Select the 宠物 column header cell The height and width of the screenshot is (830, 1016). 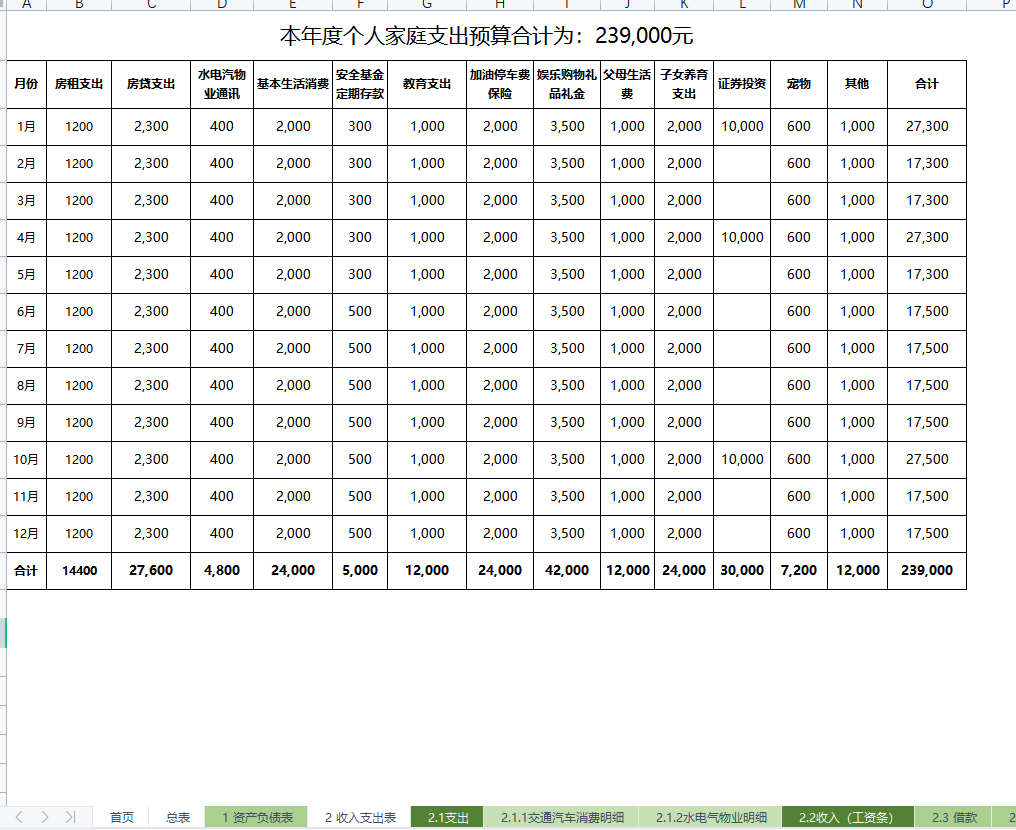798,84
